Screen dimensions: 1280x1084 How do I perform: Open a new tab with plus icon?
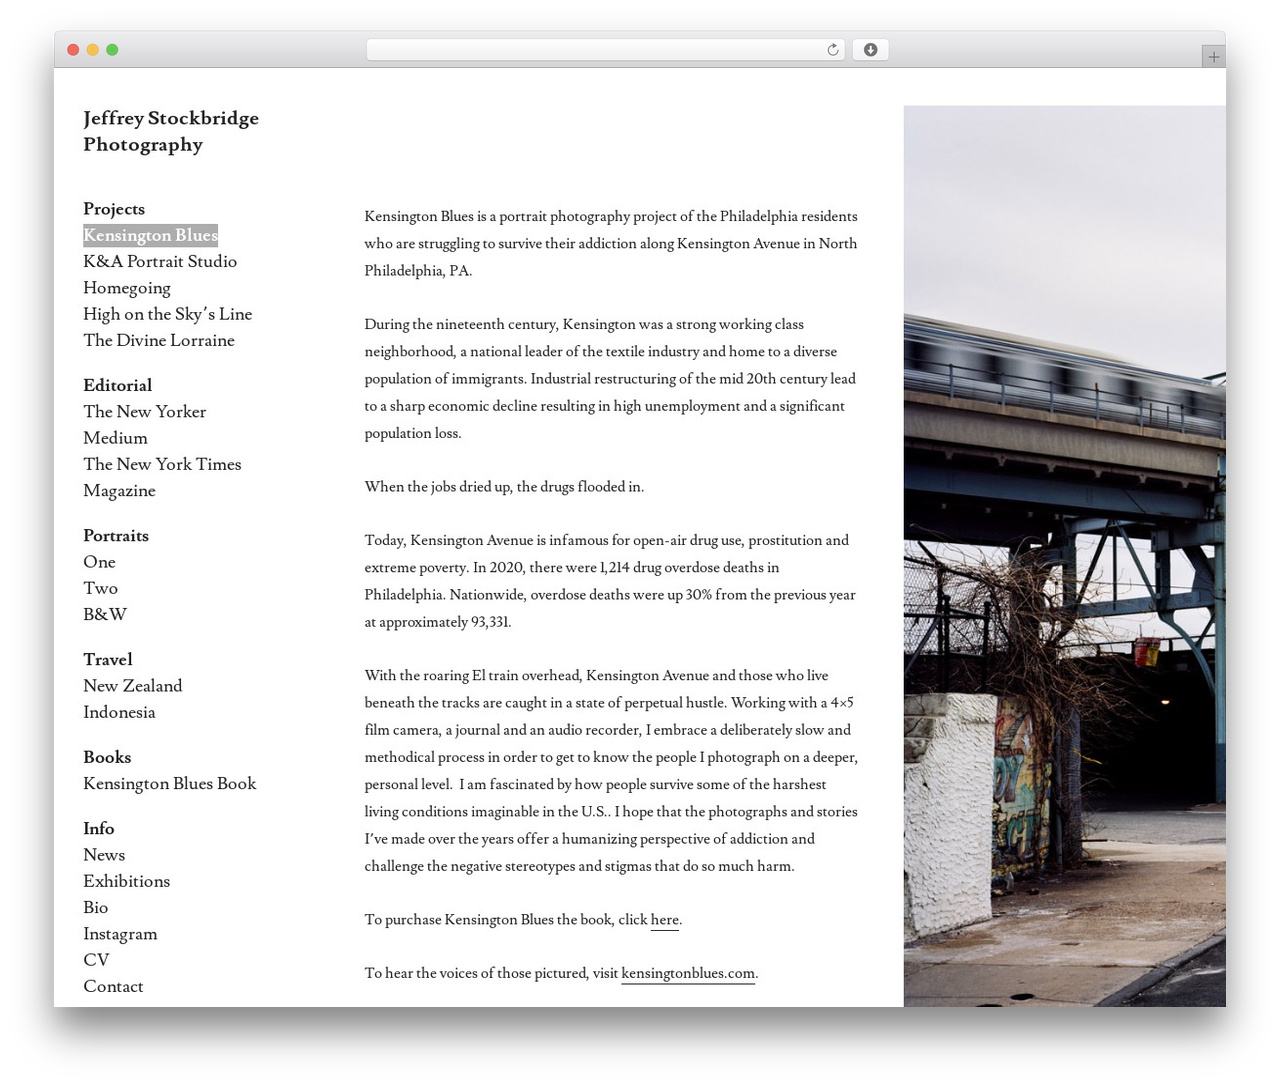click(x=1213, y=57)
